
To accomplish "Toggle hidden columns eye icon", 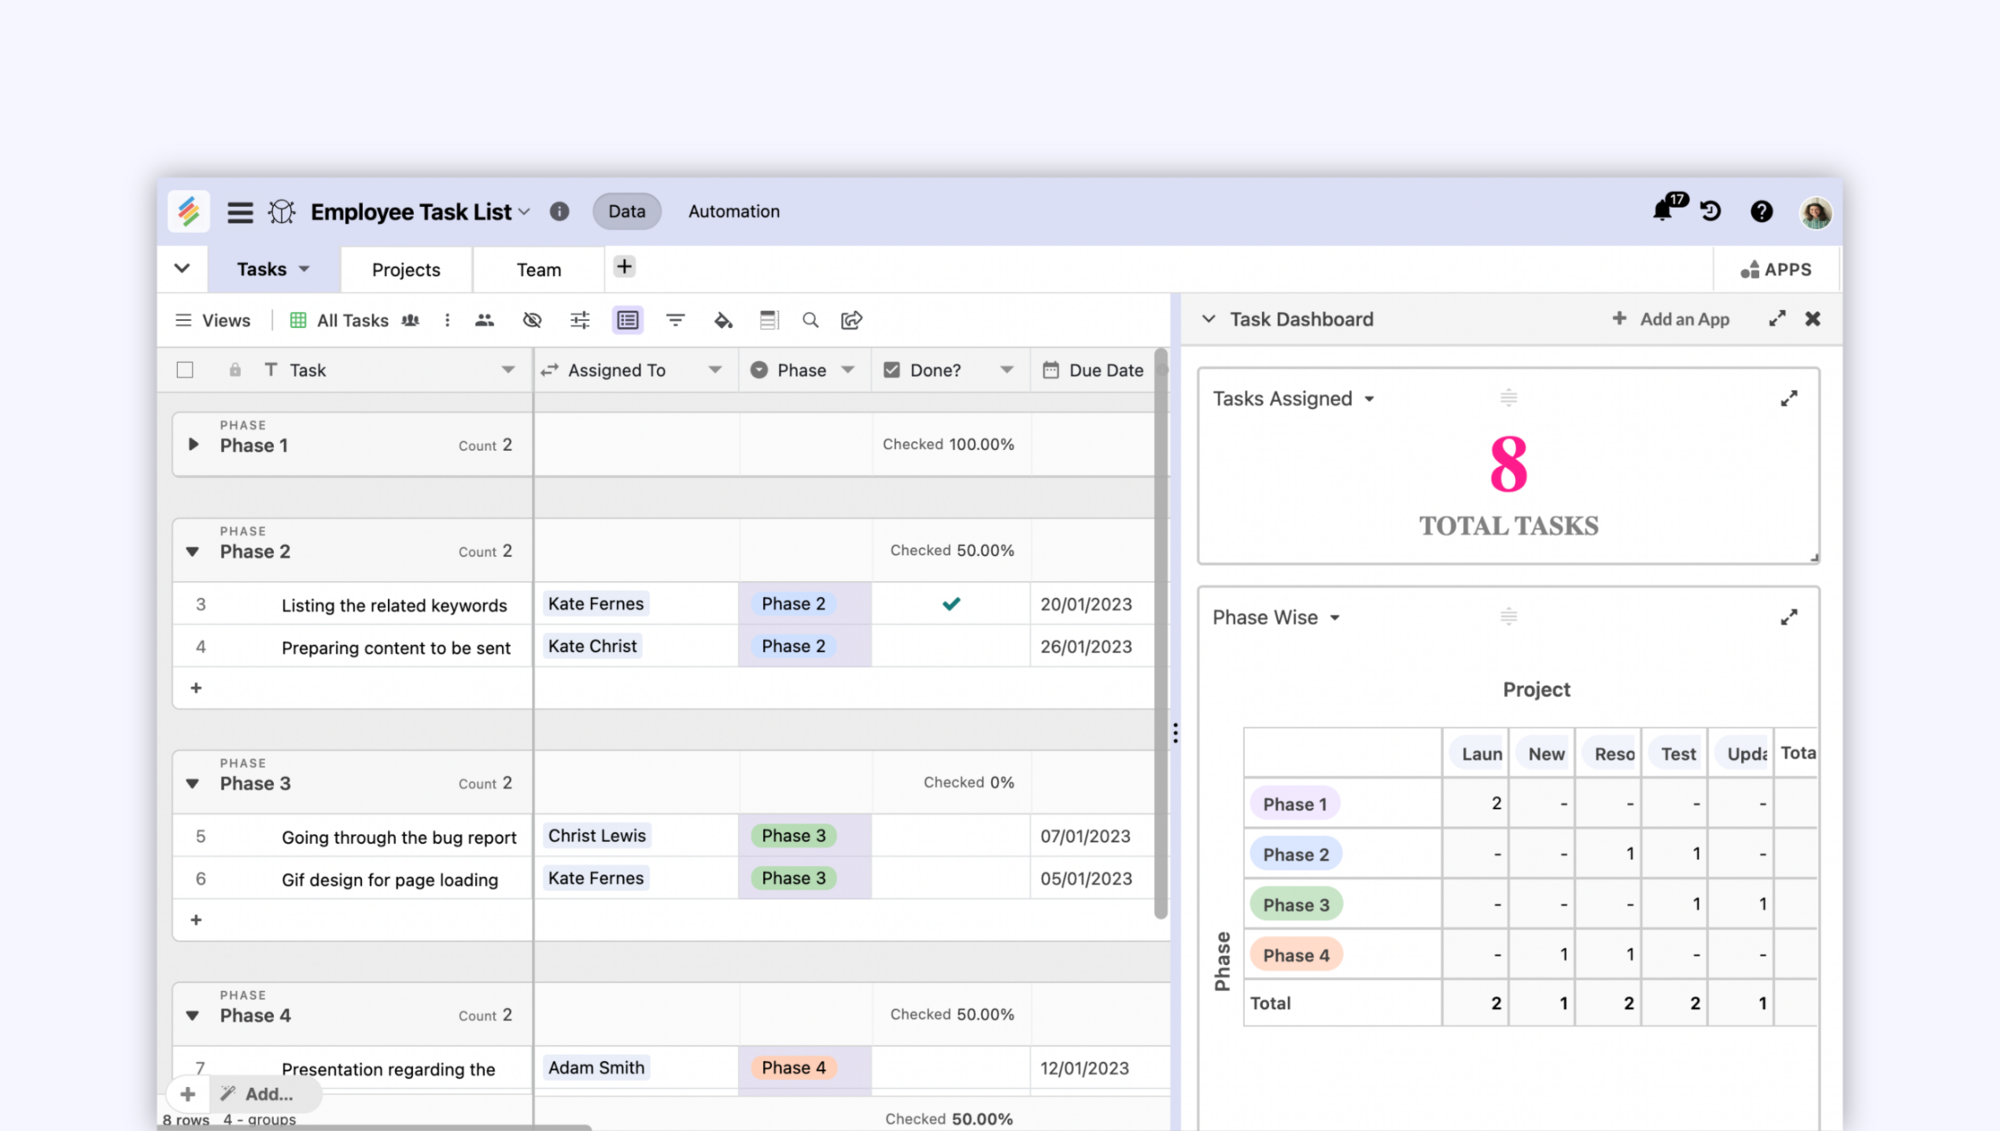I will [x=532, y=320].
